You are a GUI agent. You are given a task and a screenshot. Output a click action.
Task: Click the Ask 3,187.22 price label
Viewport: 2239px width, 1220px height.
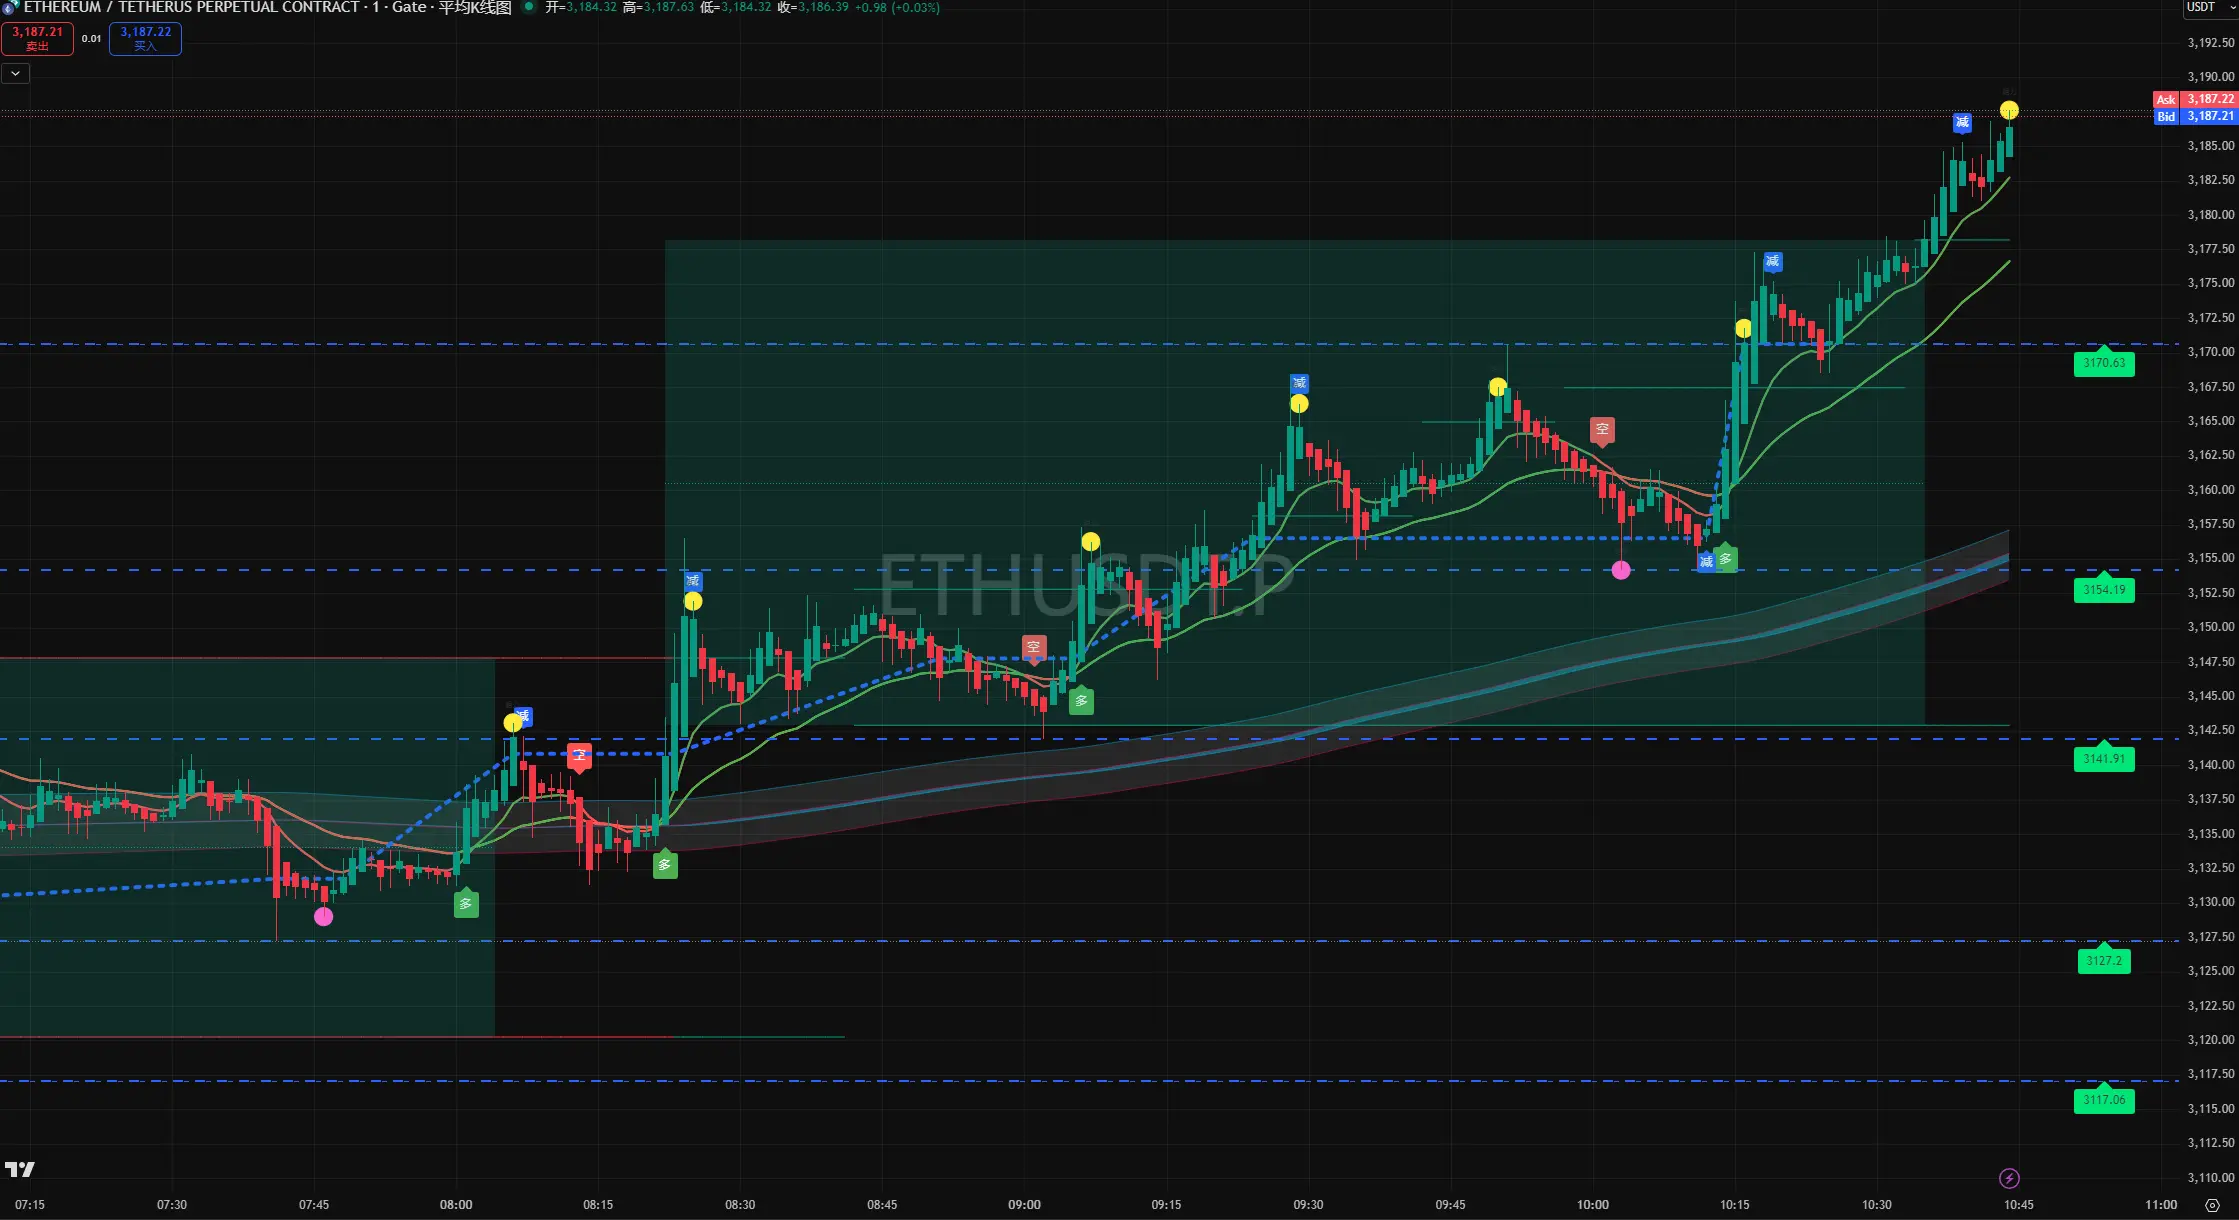click(2194, 99)
